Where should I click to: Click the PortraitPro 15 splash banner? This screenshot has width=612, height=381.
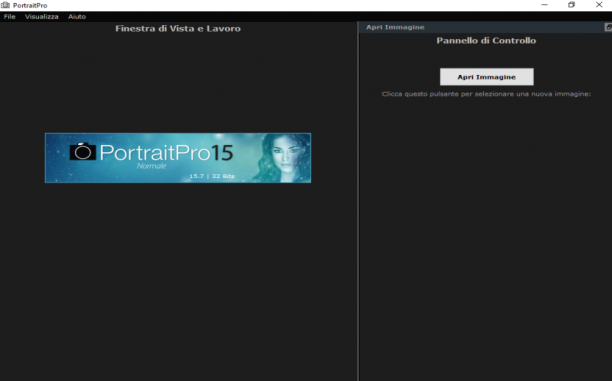click(178, 158)
